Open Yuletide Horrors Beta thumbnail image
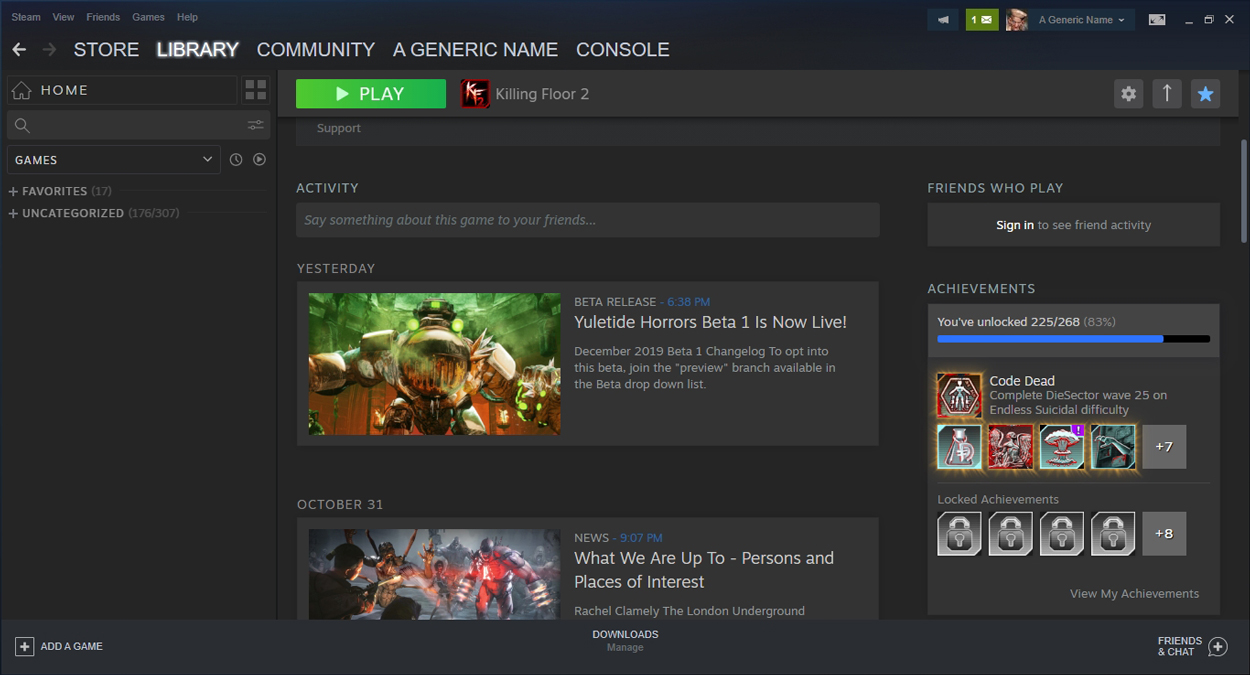The image size is (1250, 675). (x=434, y=364)
